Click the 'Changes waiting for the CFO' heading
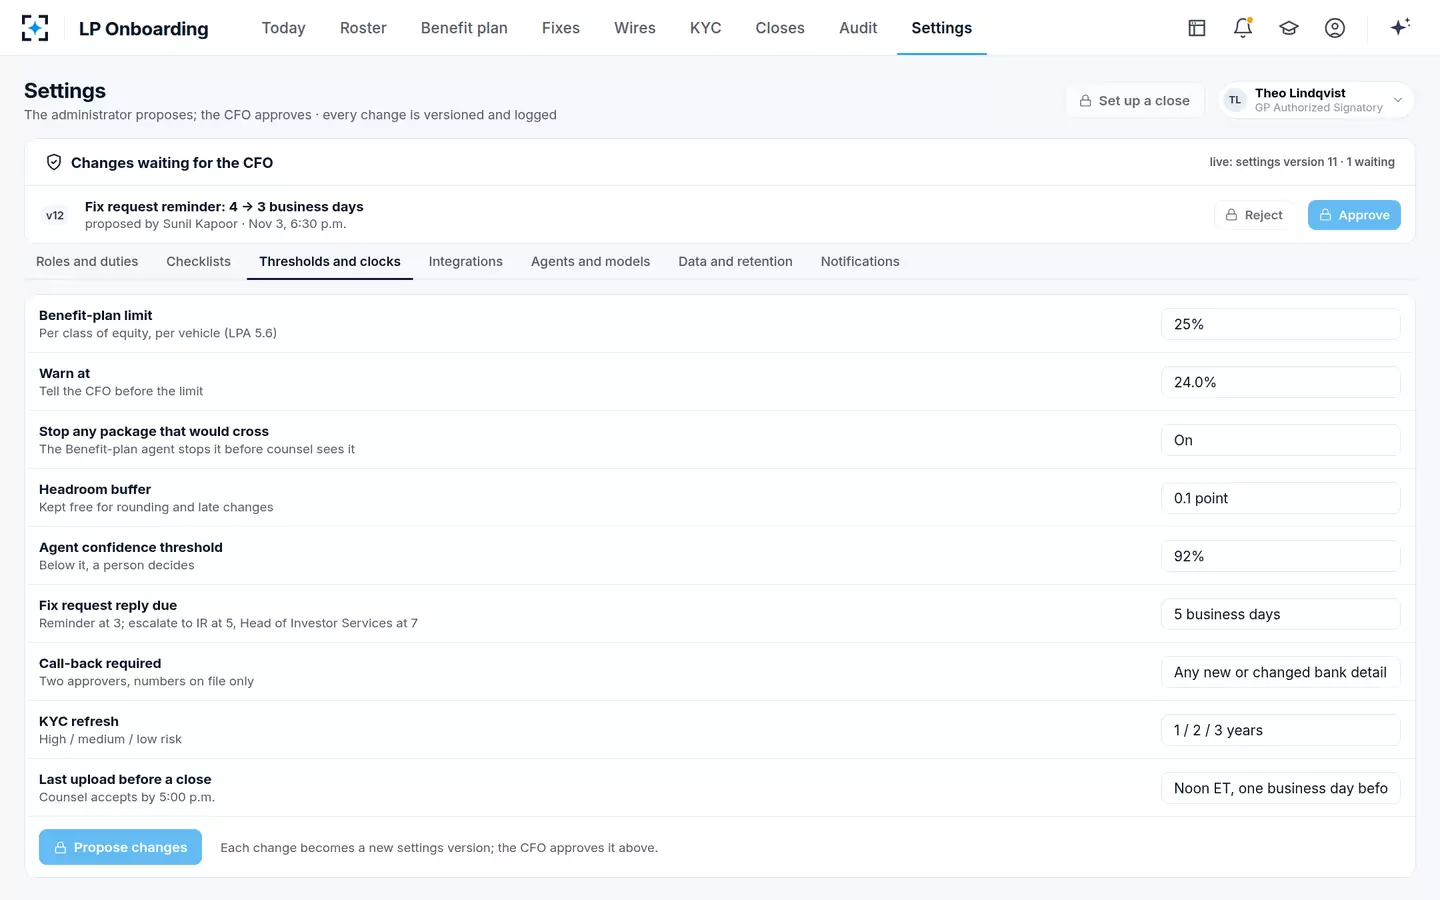Viewport: 1440px width, 900px height. pyautogui.click(x=172, y=163)
